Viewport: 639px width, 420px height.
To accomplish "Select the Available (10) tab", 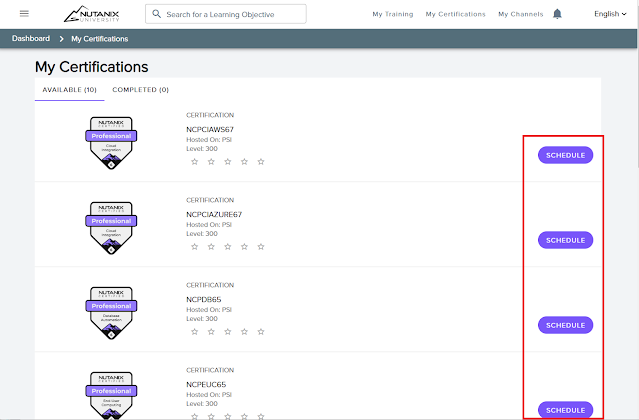I will tap(70, 90).
